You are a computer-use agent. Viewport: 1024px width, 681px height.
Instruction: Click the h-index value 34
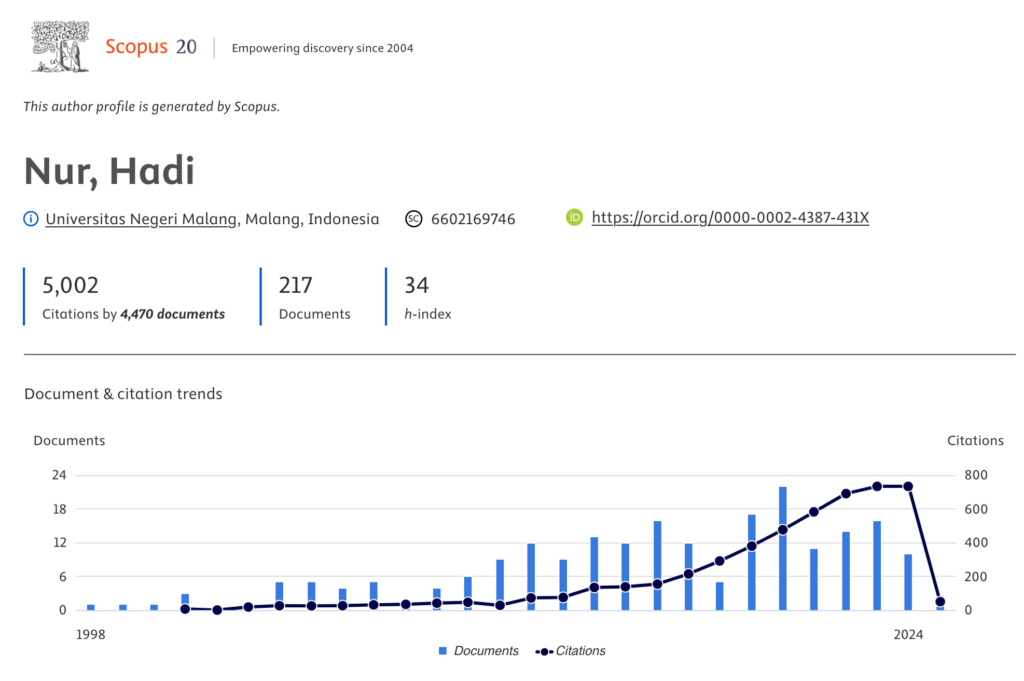pos(416,286)
